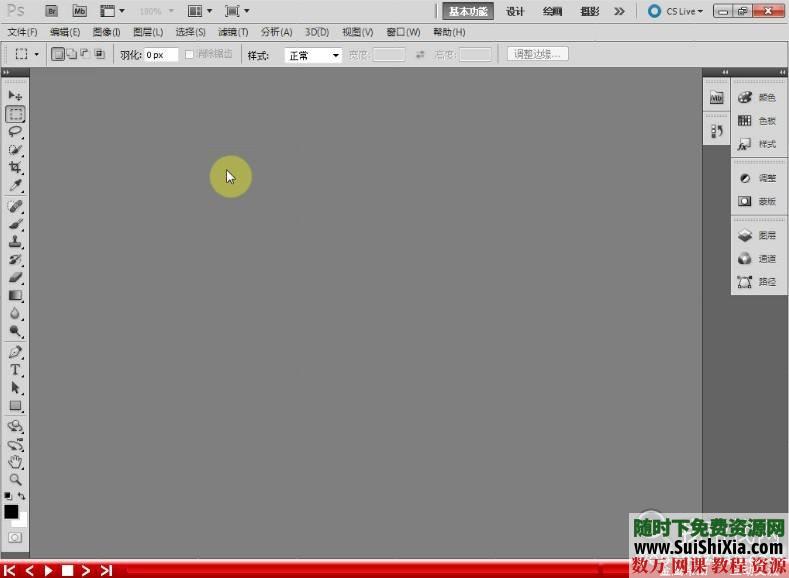The width and height of the screenshot is (789, 578).
Task: Expand the toolbox via its top arrows
Action: (x=6, y=72)
